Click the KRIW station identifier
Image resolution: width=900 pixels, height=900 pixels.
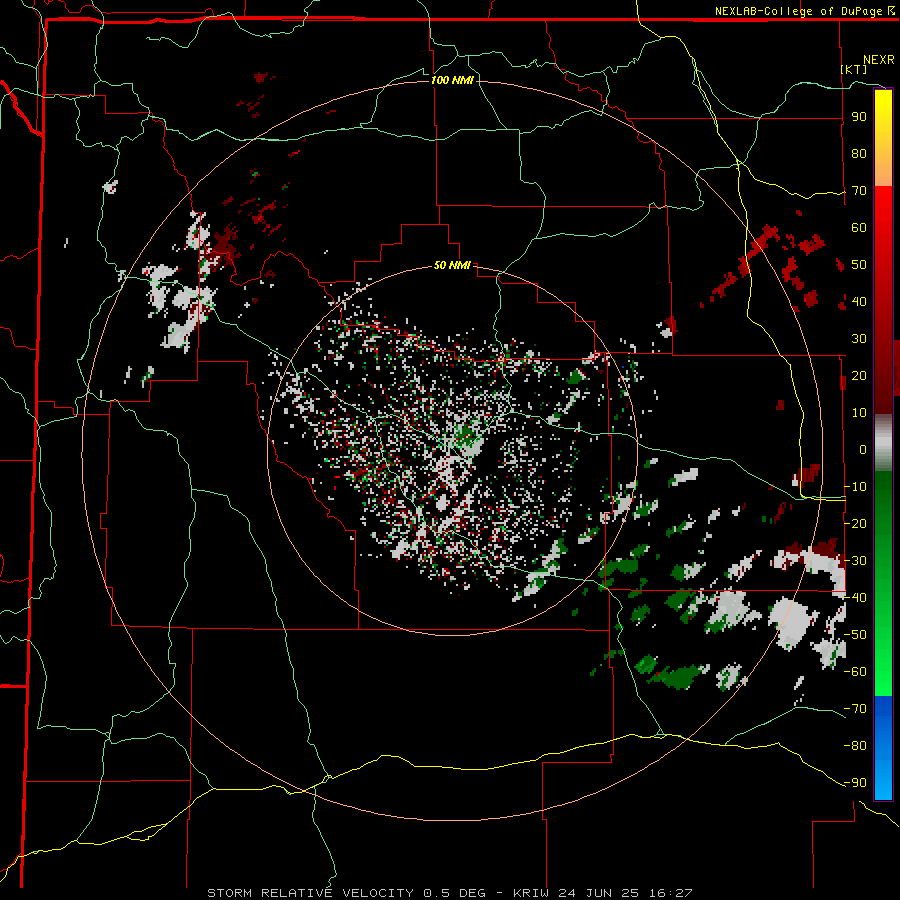click(x=531, y=893)
